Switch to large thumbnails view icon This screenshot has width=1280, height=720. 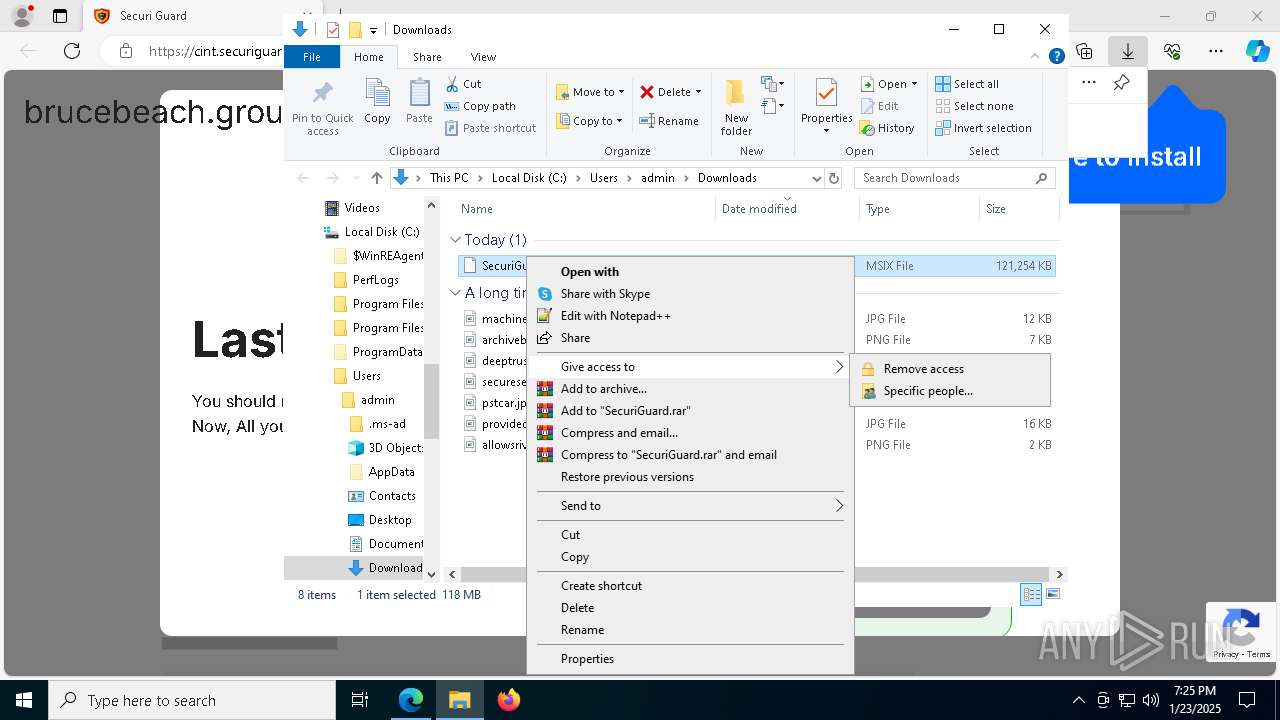(1052, 594)
